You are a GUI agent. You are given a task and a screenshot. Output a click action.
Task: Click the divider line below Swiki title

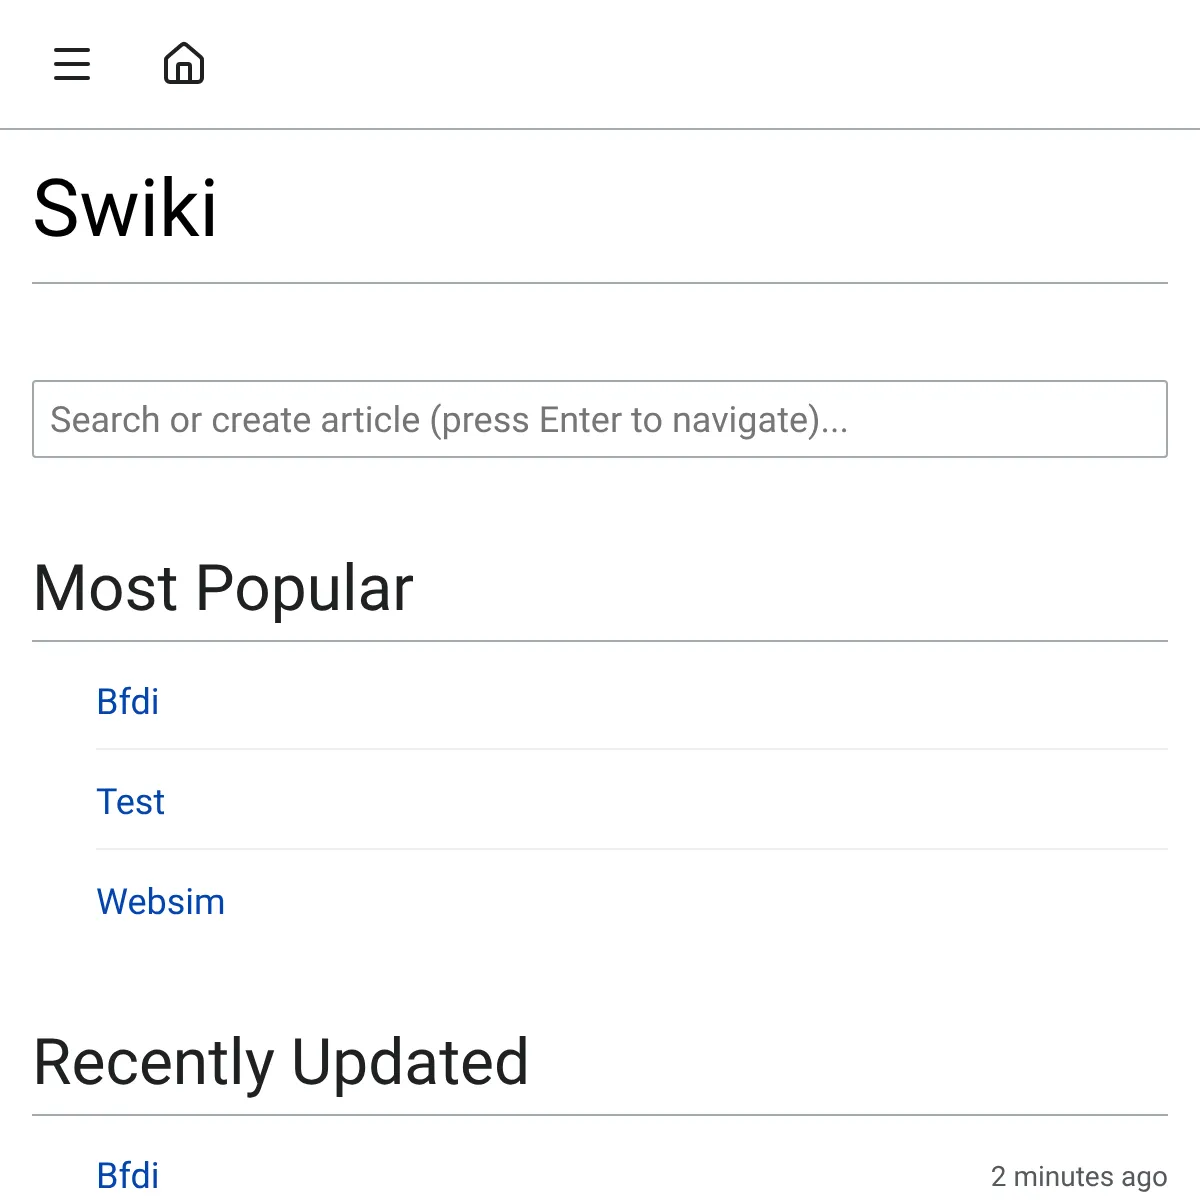point(600,283)
